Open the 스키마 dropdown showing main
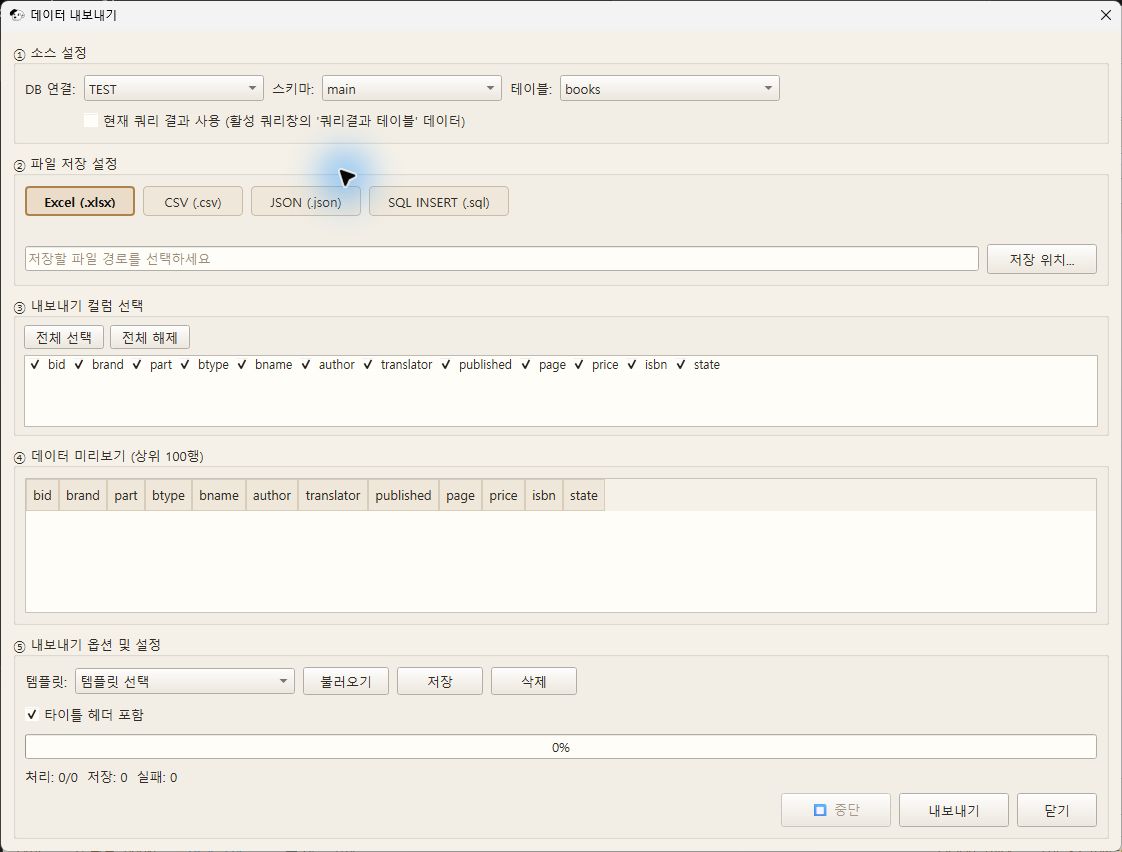 tap(411, 89)
